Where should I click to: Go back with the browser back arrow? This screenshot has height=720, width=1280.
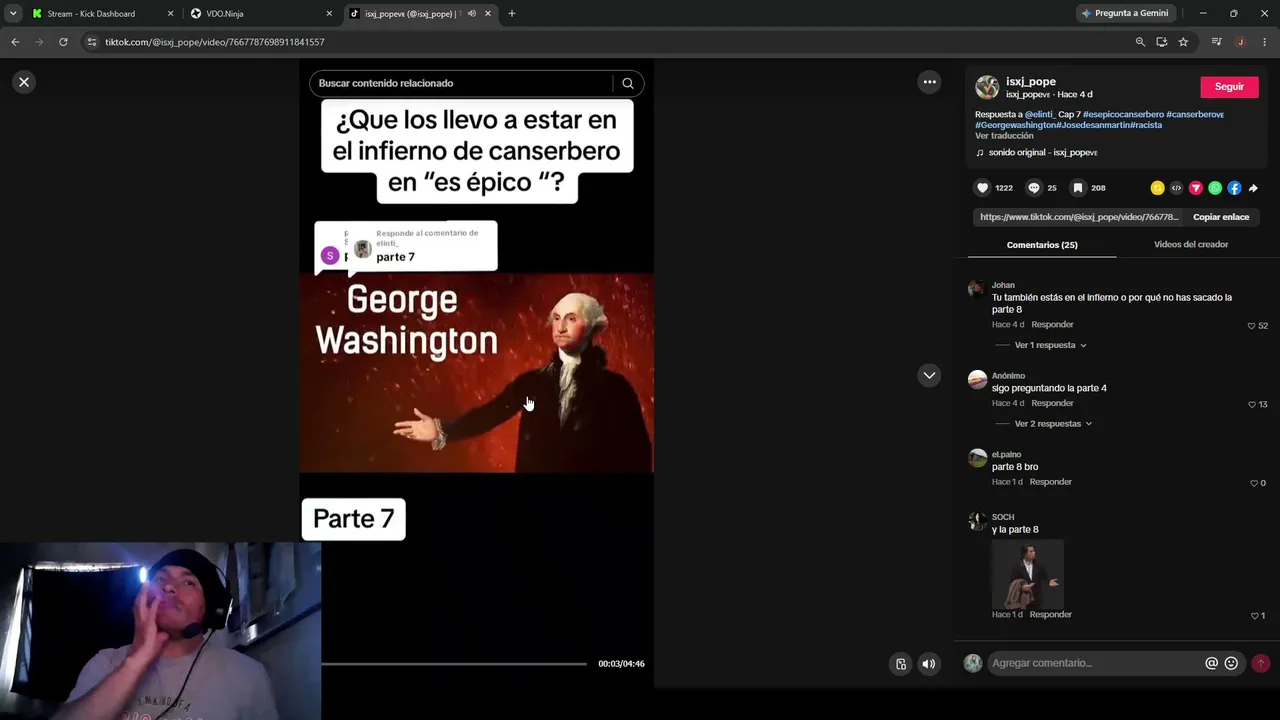15,42
